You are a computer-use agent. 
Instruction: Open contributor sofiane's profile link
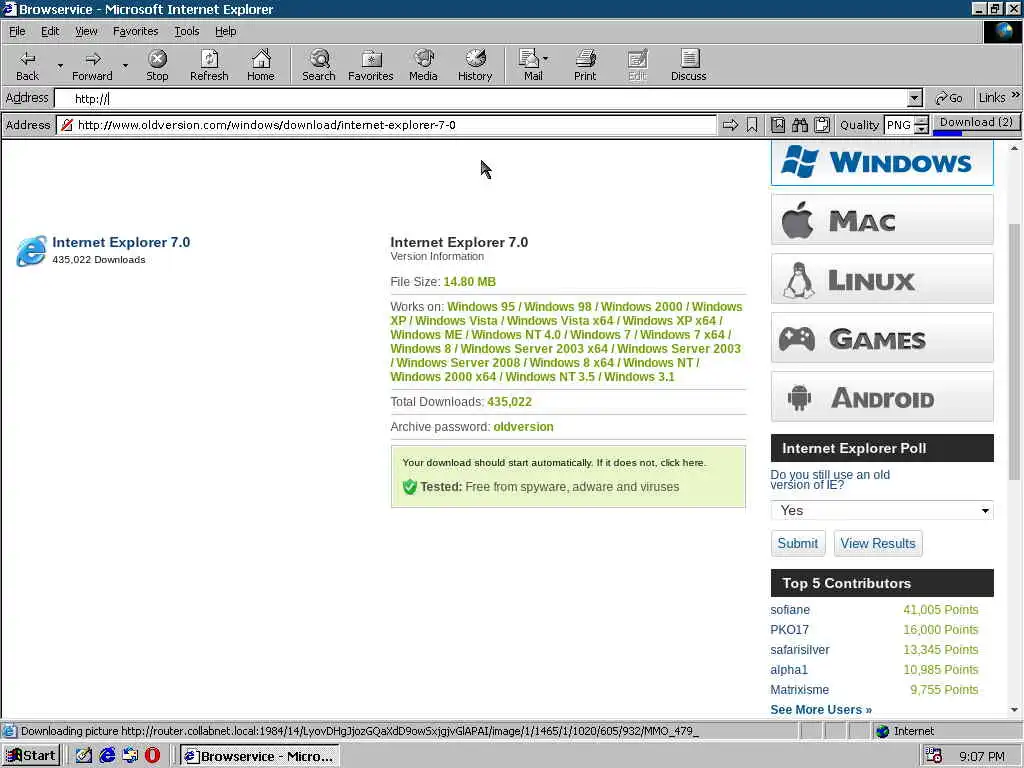[x=790, y=609]
